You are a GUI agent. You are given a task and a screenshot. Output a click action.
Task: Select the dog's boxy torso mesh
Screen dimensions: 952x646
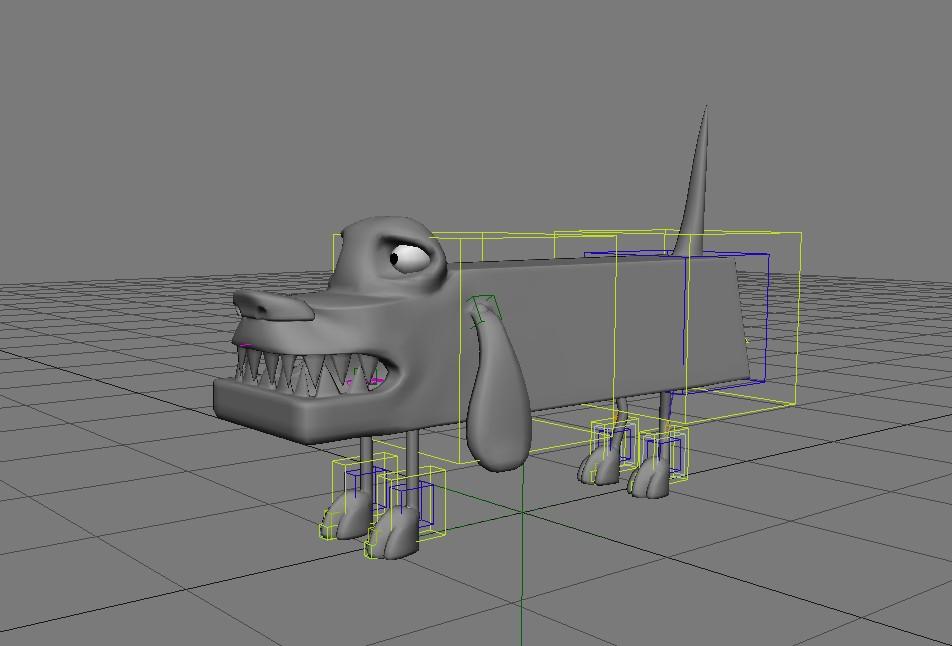(596, 338)
